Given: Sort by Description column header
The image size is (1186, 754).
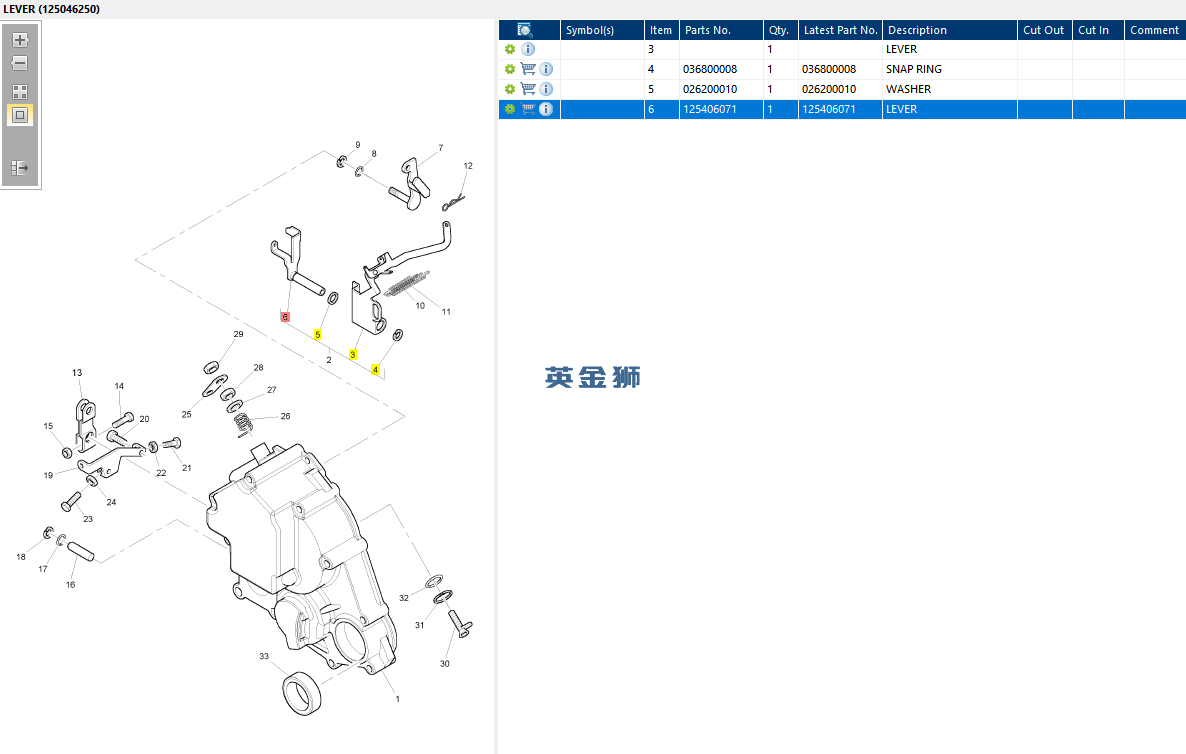Looking at the screenshot, I should coord(949,30).
